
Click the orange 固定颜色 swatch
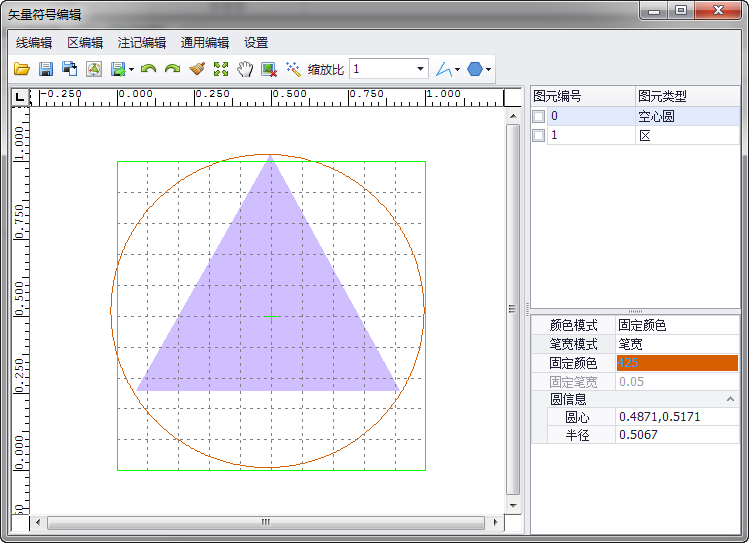pos(677,363)
